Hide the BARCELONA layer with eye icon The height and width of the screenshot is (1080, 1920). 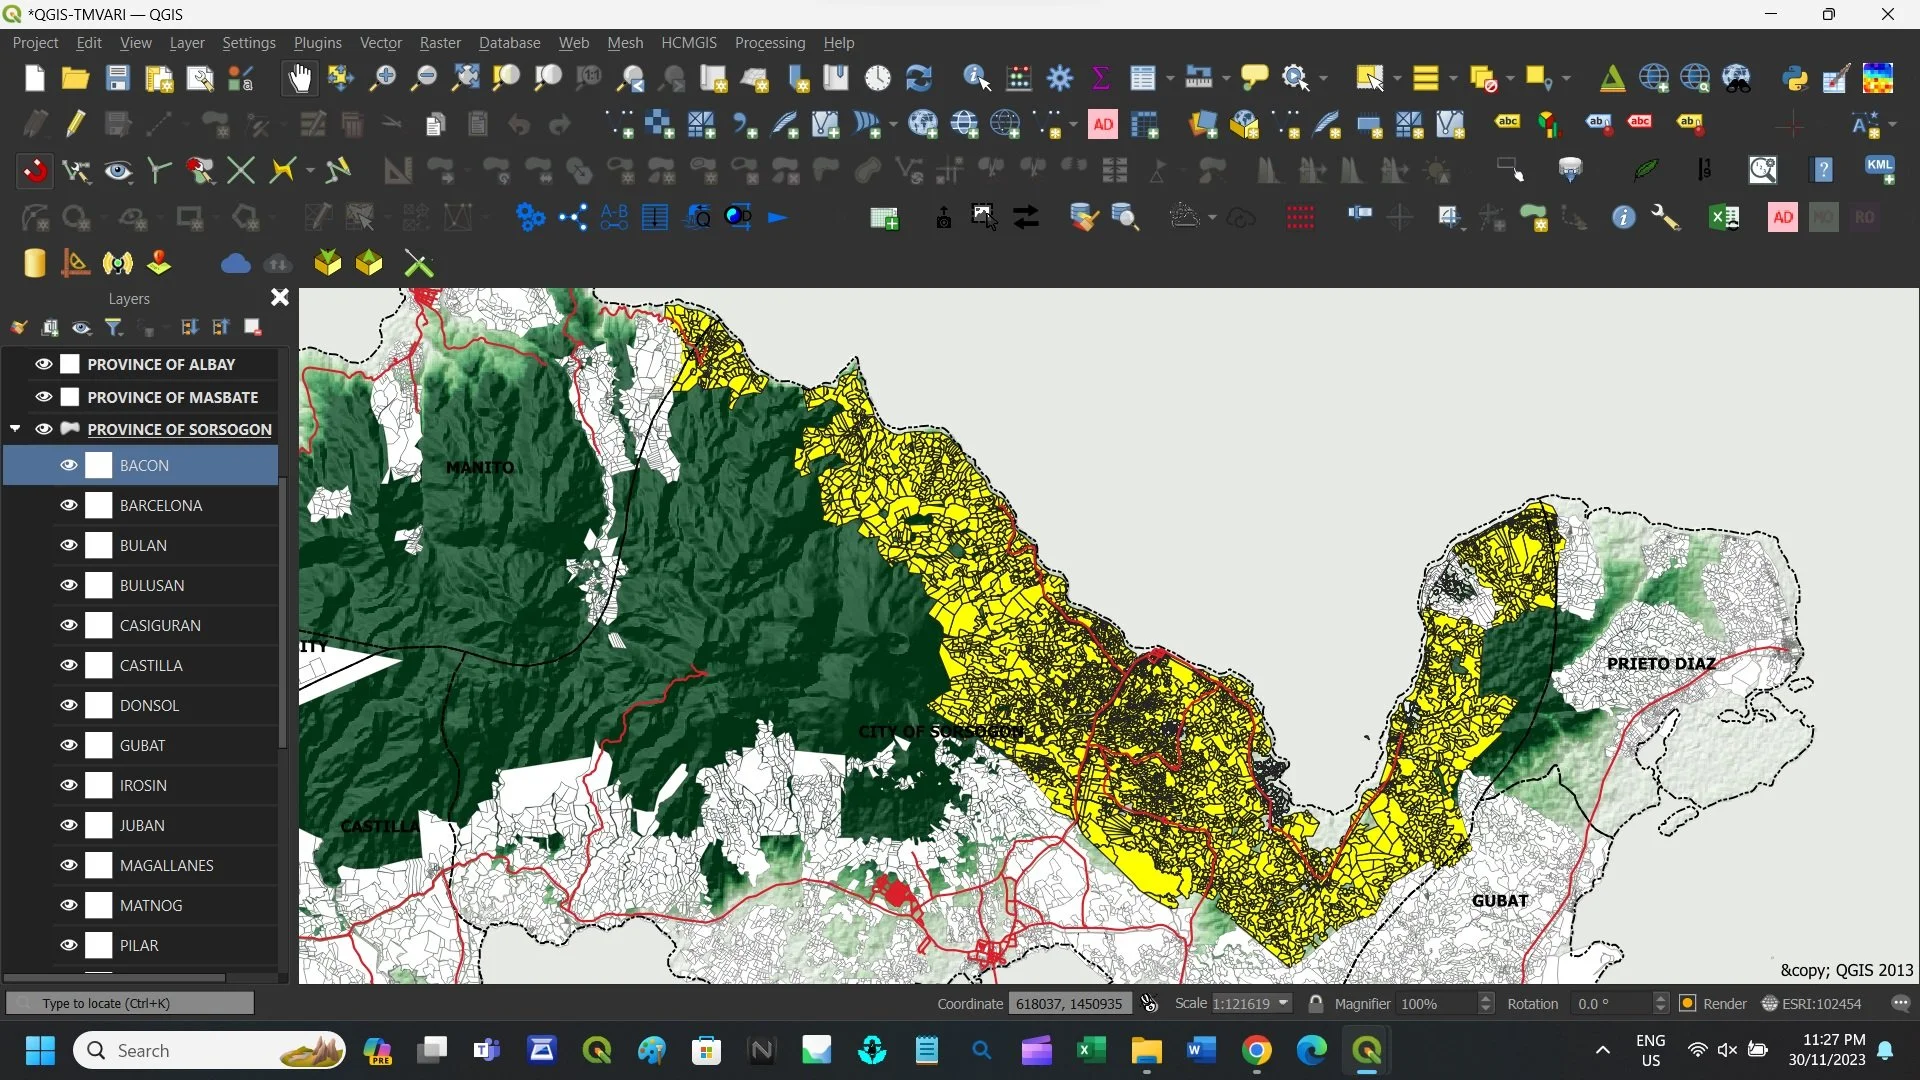[68, 505]
